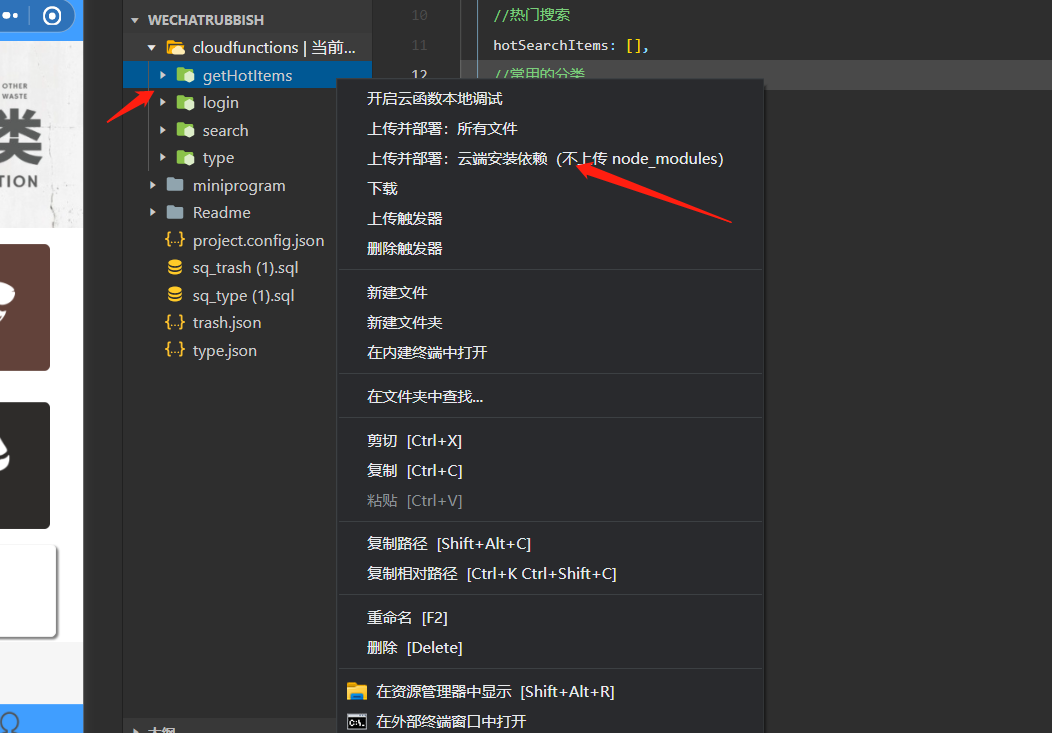The image size is (1052, 733).
Task: Click the project.config.json file icon
Action: pyautogui.click(x=175, y=240)
